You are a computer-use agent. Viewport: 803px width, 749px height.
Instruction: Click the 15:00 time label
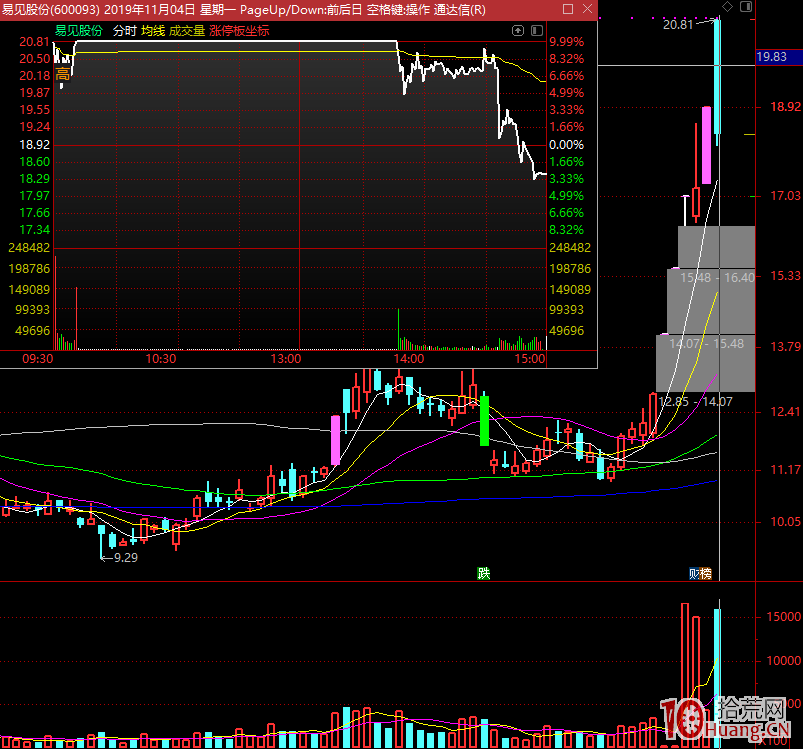coord(530,359)
